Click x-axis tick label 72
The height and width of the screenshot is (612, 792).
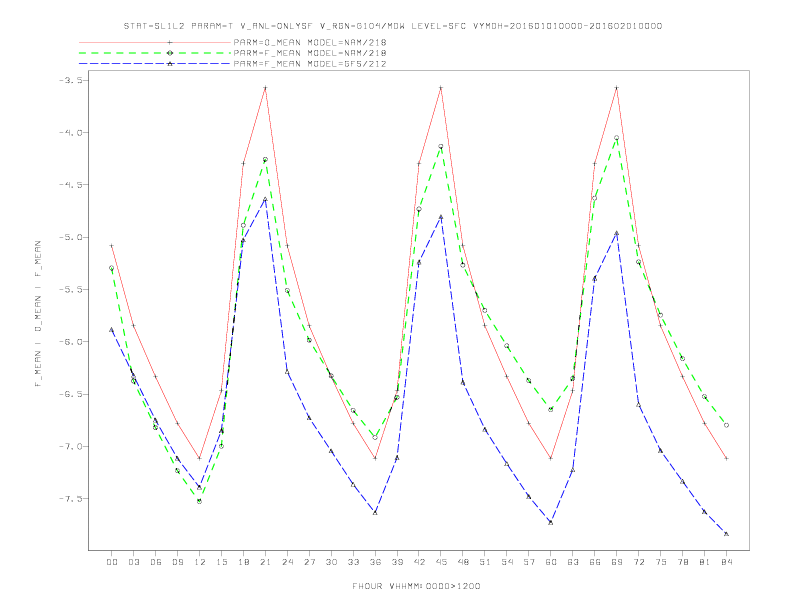coord(638,562)
